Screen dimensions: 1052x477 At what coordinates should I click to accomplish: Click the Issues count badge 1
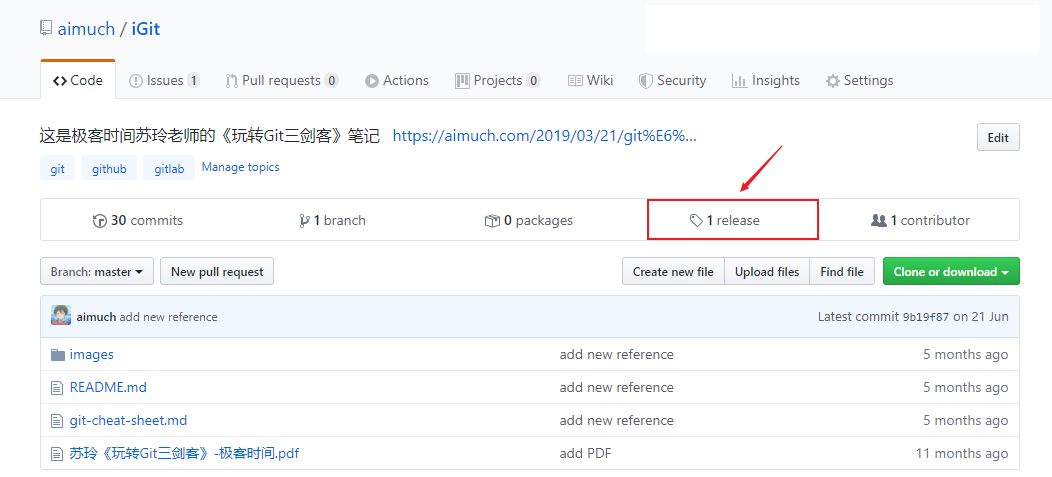point(193,81)
